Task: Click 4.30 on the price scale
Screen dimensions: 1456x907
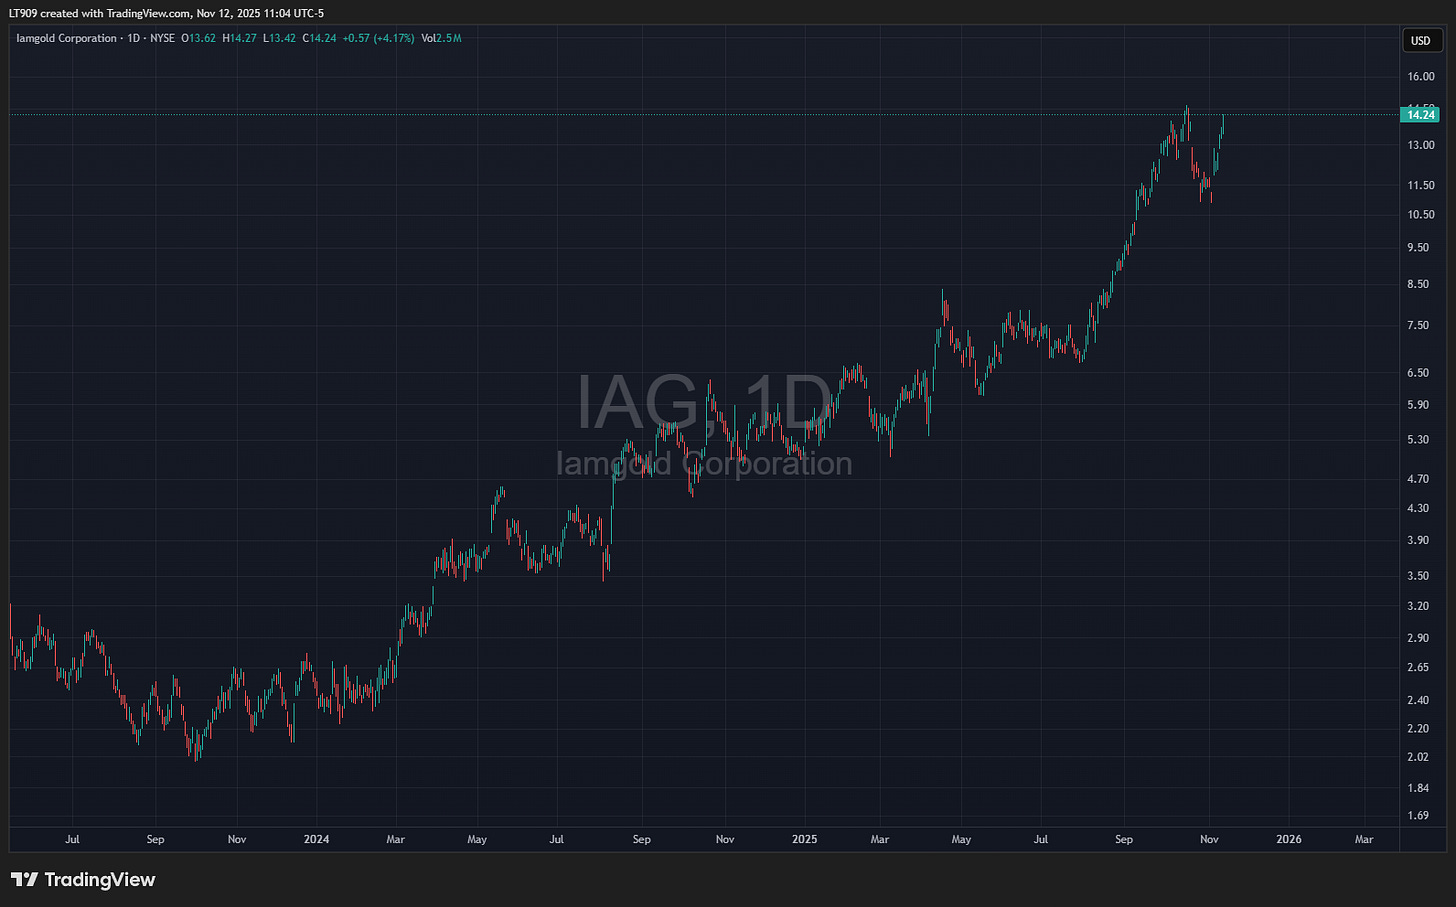Action: click(1420, 508)
